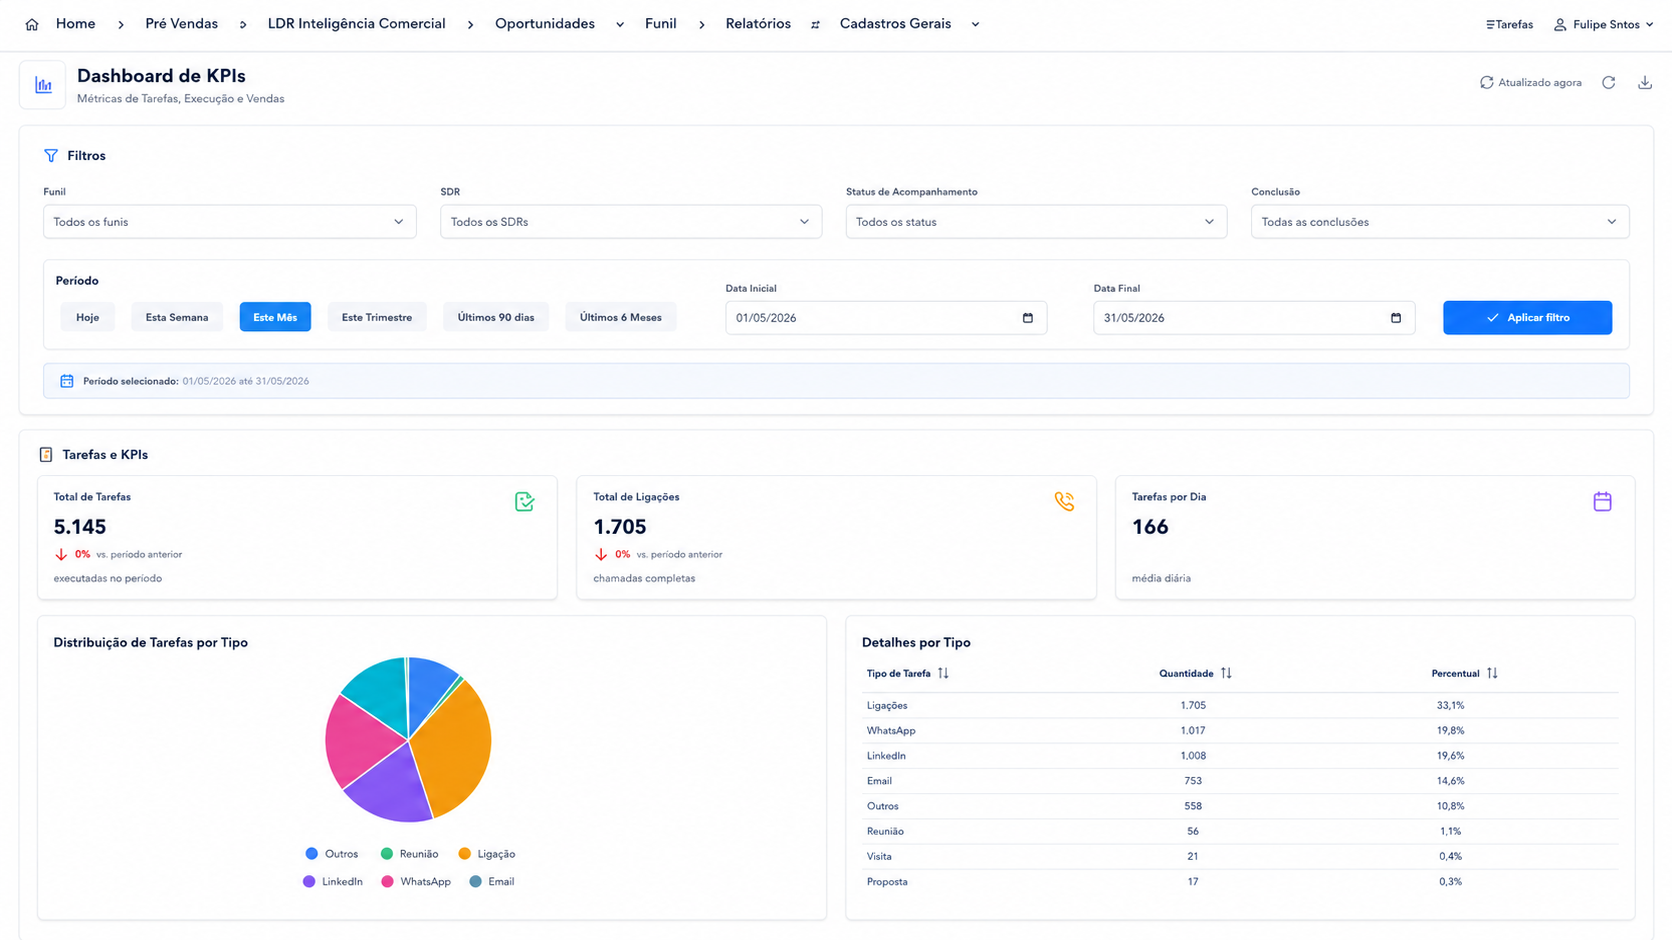Screen dimensions: 1672x940
Task: Open the Oportunidades menu
Action: tap(545, 24)
